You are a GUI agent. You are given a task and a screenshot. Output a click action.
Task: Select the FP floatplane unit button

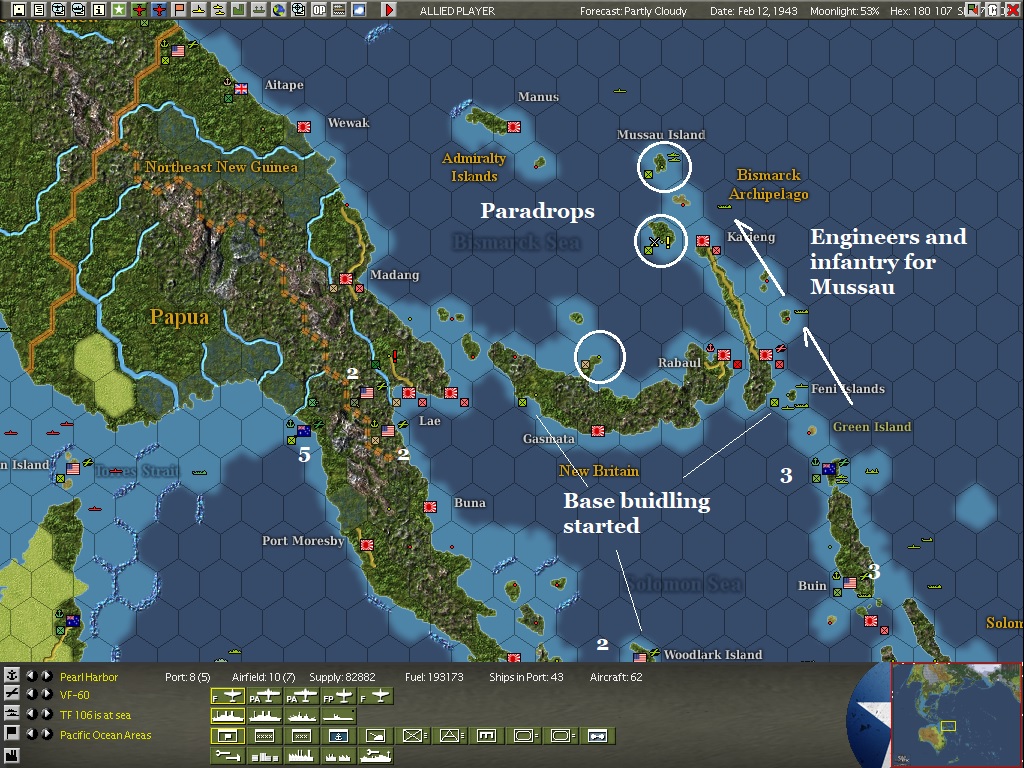point(338,696)
